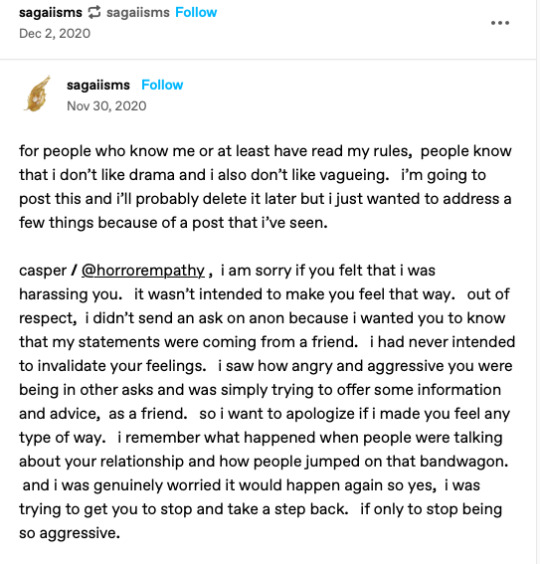Open the Dec 2, 2020 reblog timestamp
Image resolution: width=540 pixels, height=564 pixels.
(55, 34)
